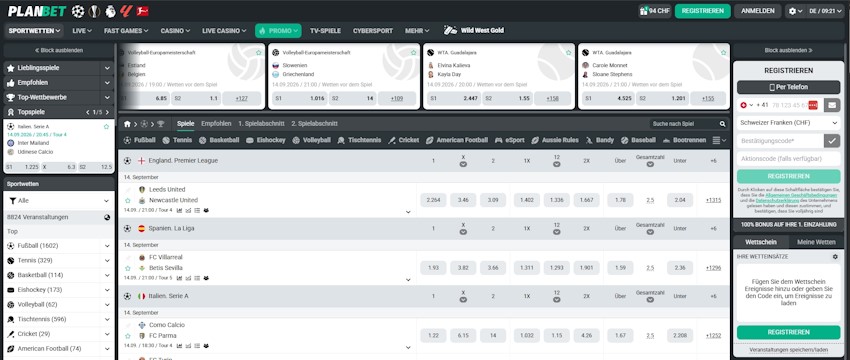Pick odds 2.264 for Leeds United win
Viewport: 850px width, 360px height.
point(433,200)
